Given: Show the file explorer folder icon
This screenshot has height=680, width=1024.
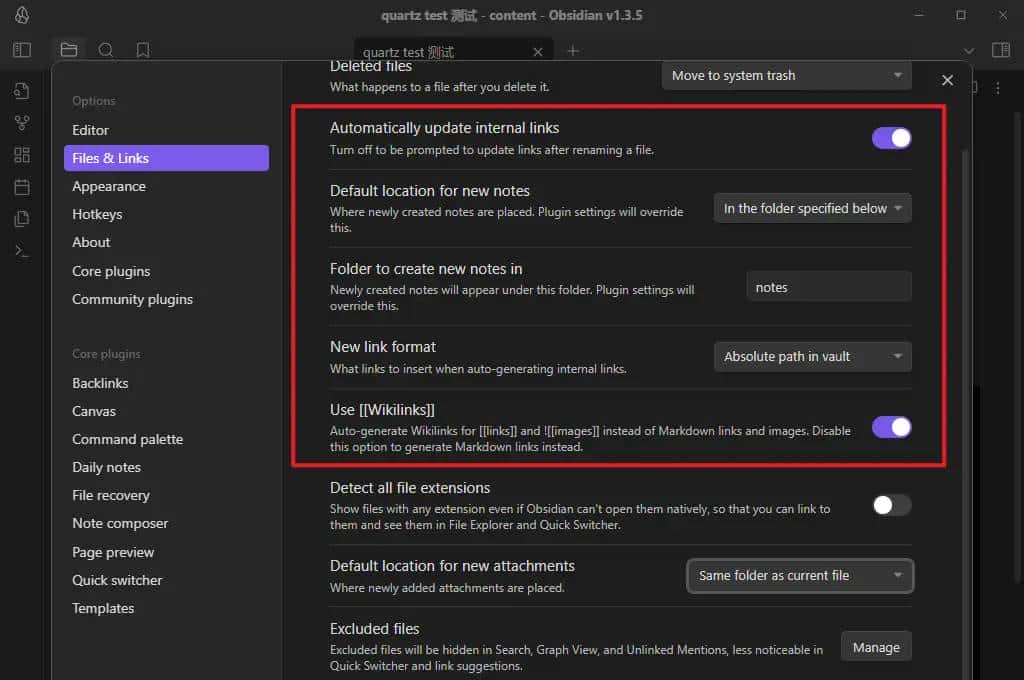Looking at the screenshot, I should (x=68, y=50).
